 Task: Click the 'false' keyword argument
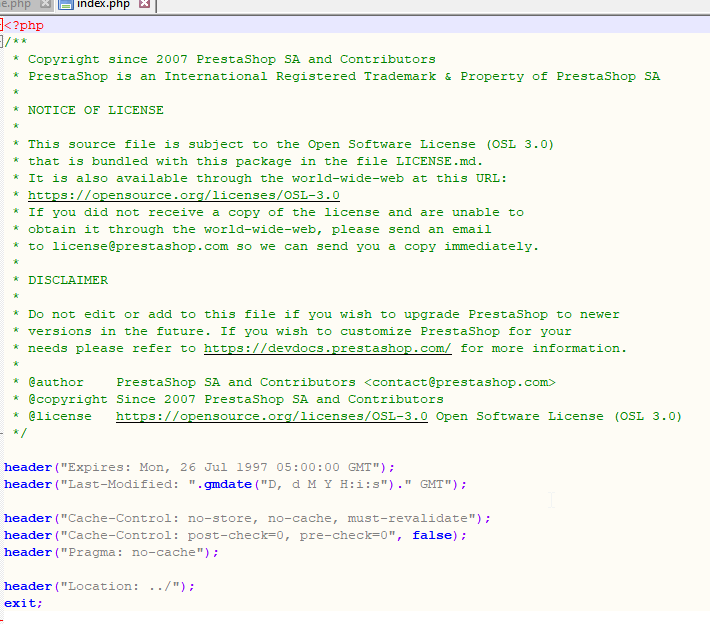[432, 535]
